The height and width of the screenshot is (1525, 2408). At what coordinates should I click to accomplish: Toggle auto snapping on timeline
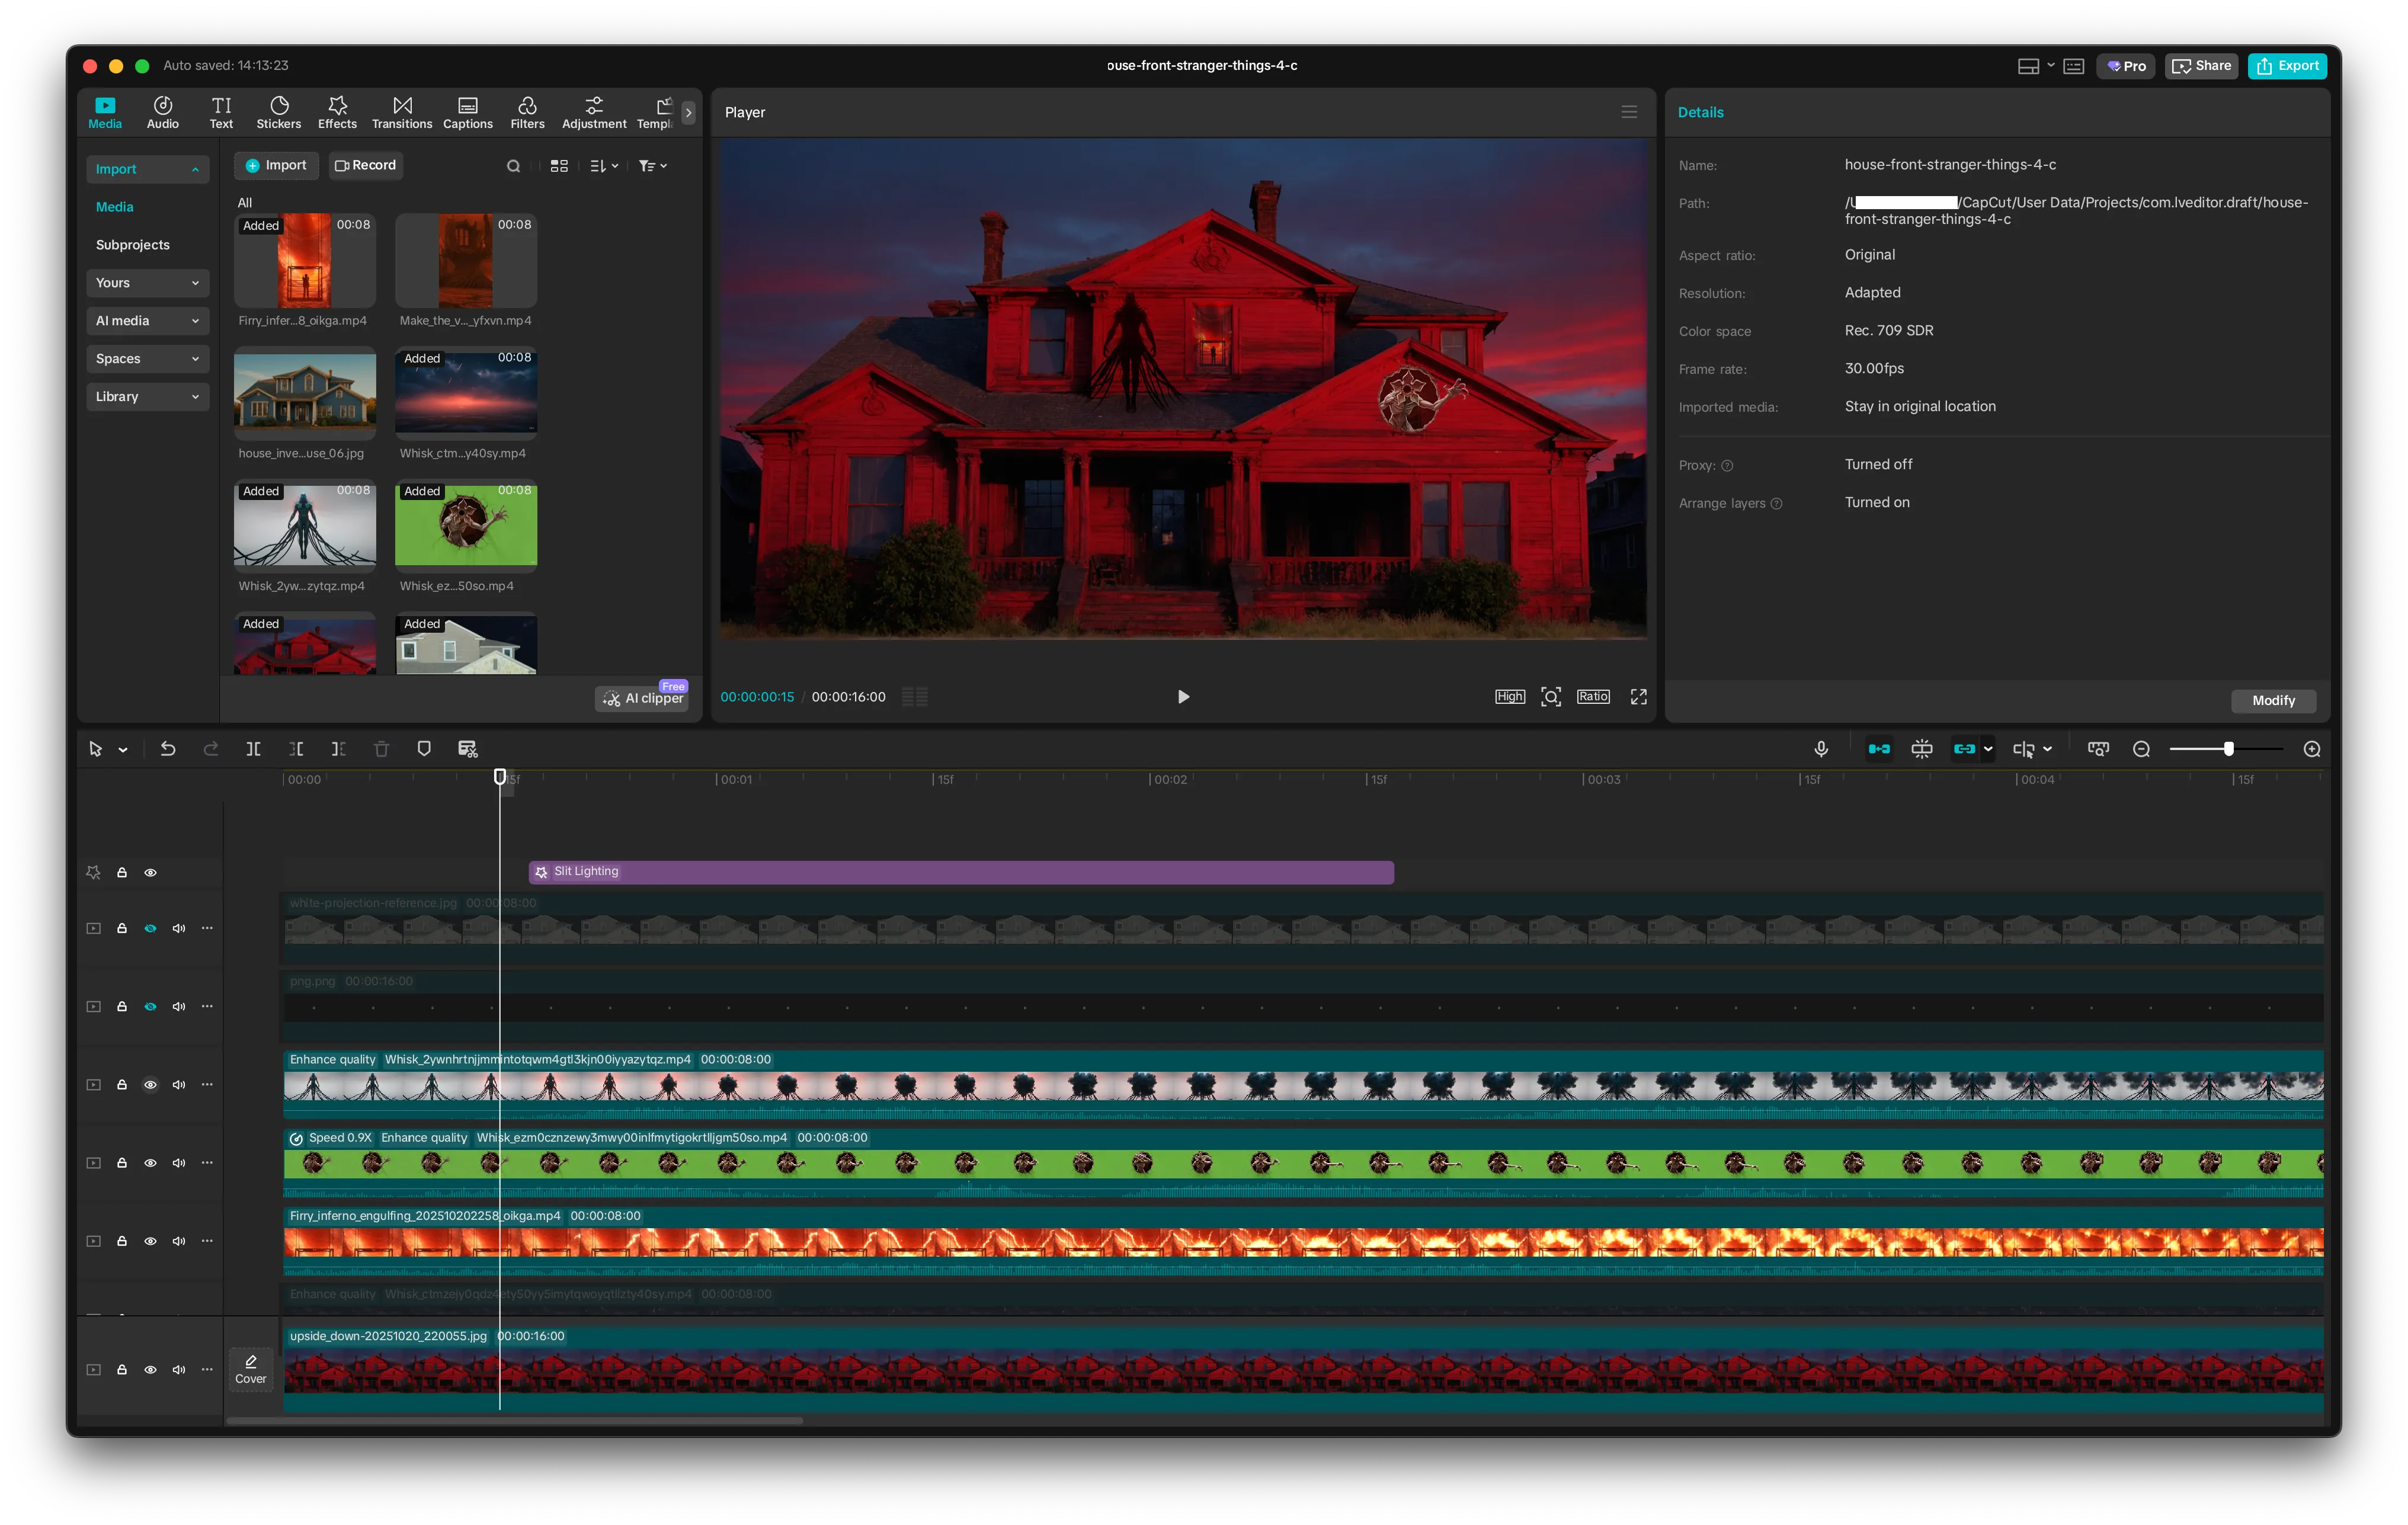click(1922, 749)
